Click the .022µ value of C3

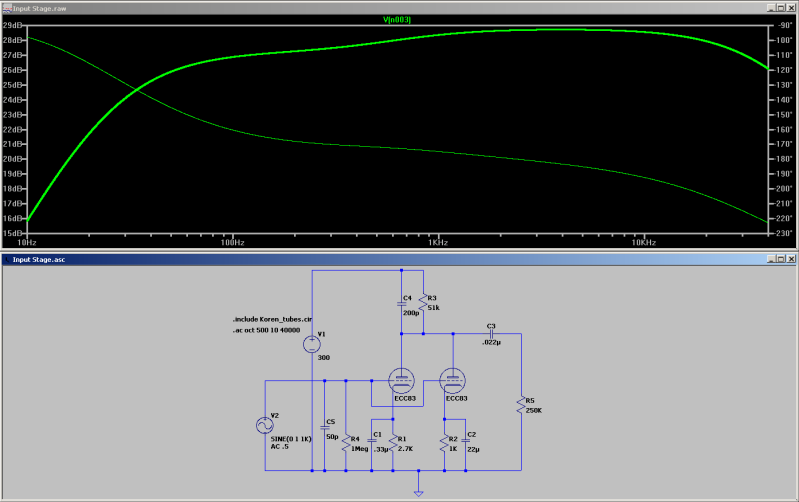pos(491,342)
